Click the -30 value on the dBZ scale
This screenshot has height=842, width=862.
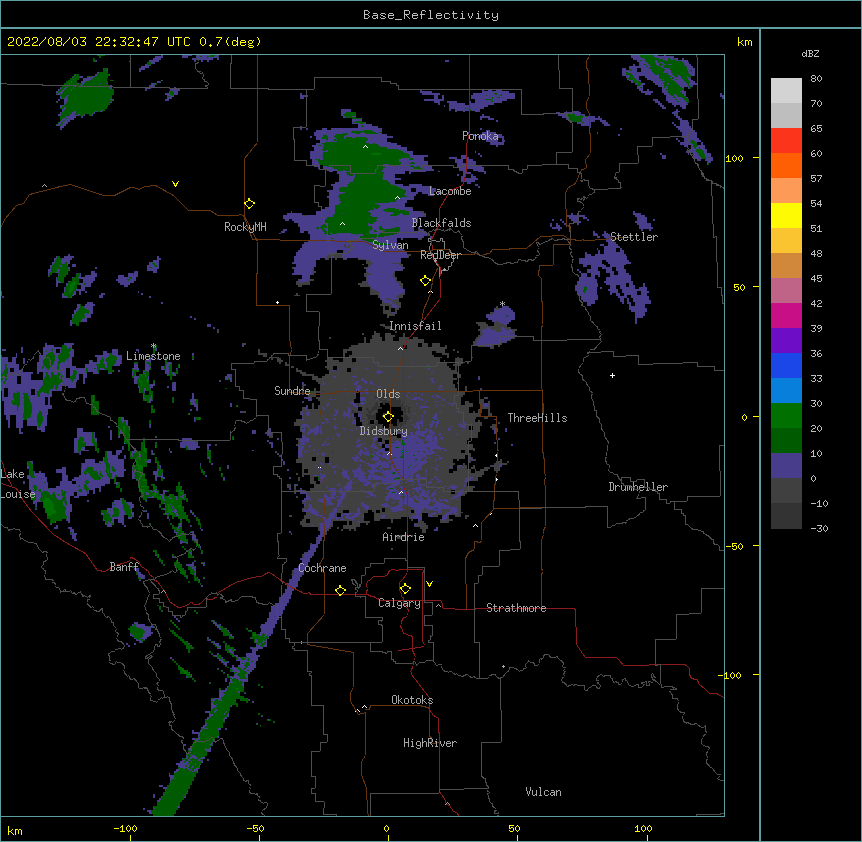coord(819,528)
